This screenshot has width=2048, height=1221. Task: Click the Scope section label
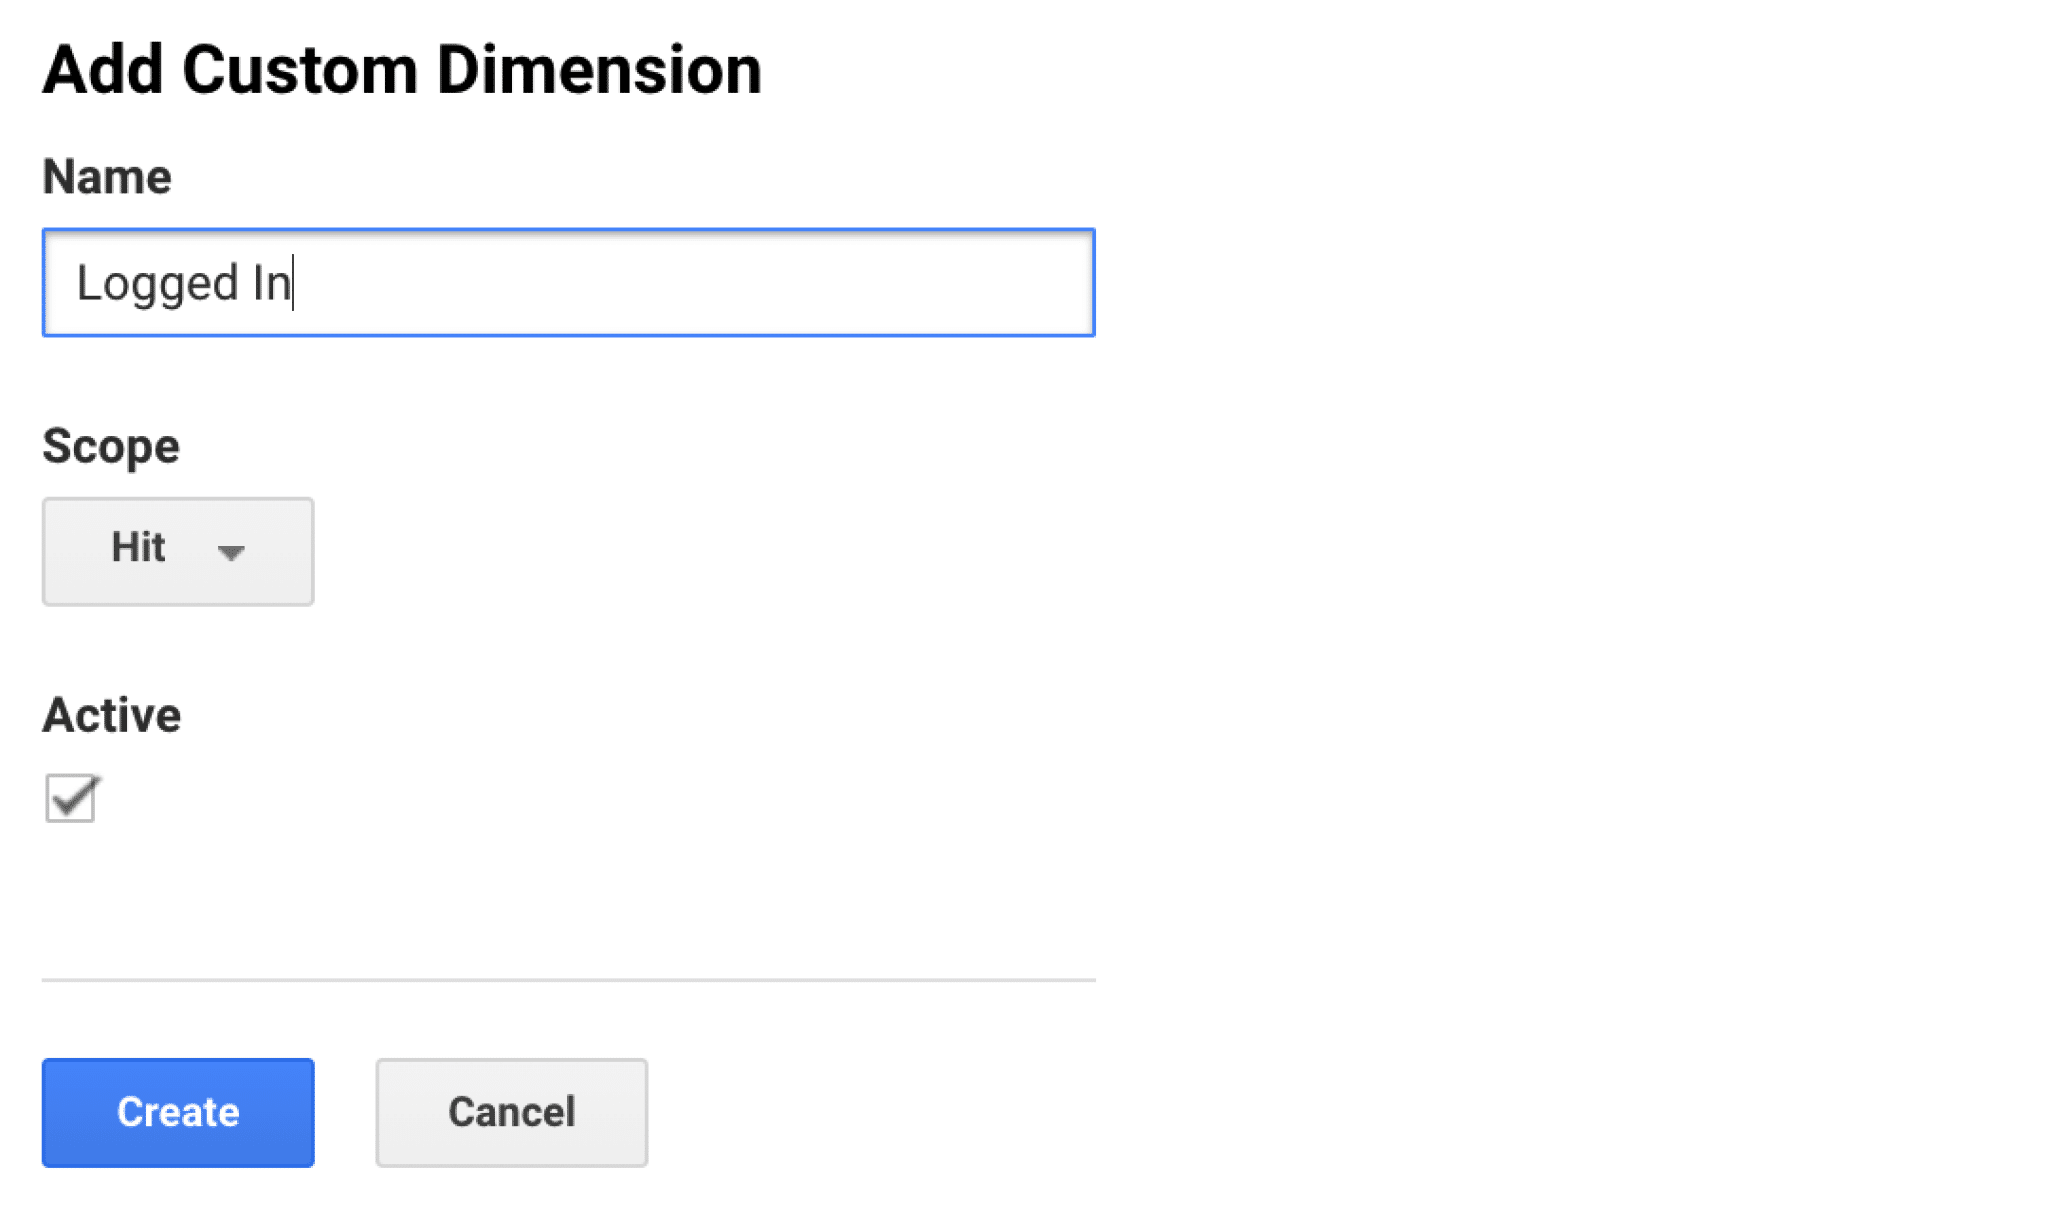tap(110, 446)
